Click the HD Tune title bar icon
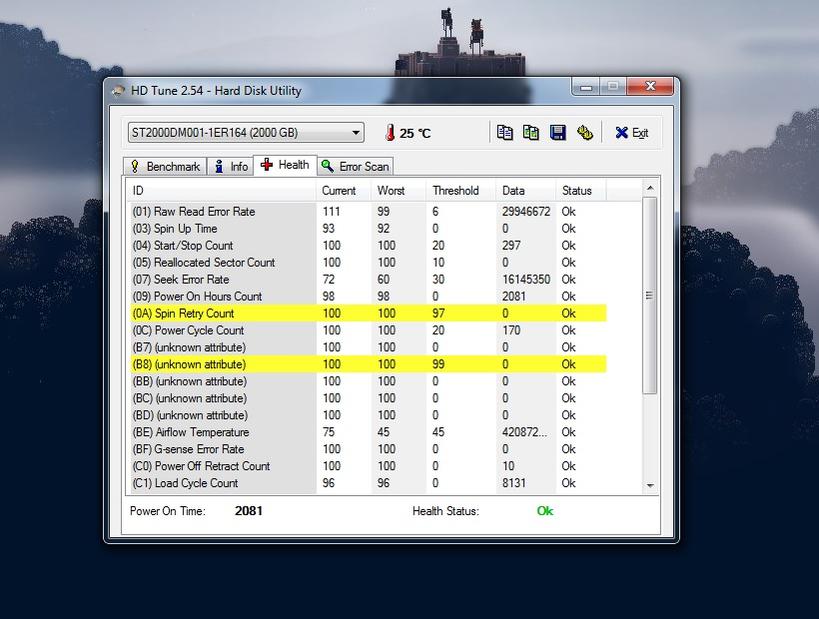The height and width of the screenshot is (619, 819). (119, 91)
